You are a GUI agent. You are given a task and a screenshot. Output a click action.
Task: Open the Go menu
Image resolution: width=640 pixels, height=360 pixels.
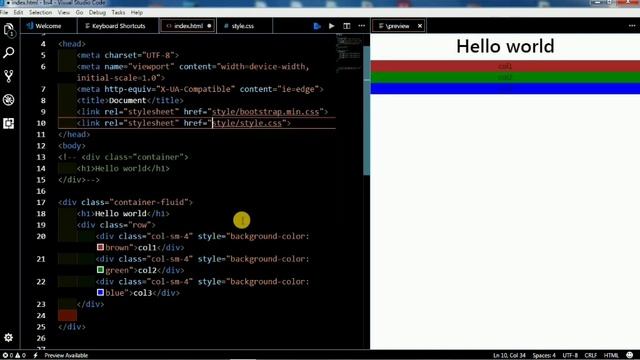coord(79,13)
